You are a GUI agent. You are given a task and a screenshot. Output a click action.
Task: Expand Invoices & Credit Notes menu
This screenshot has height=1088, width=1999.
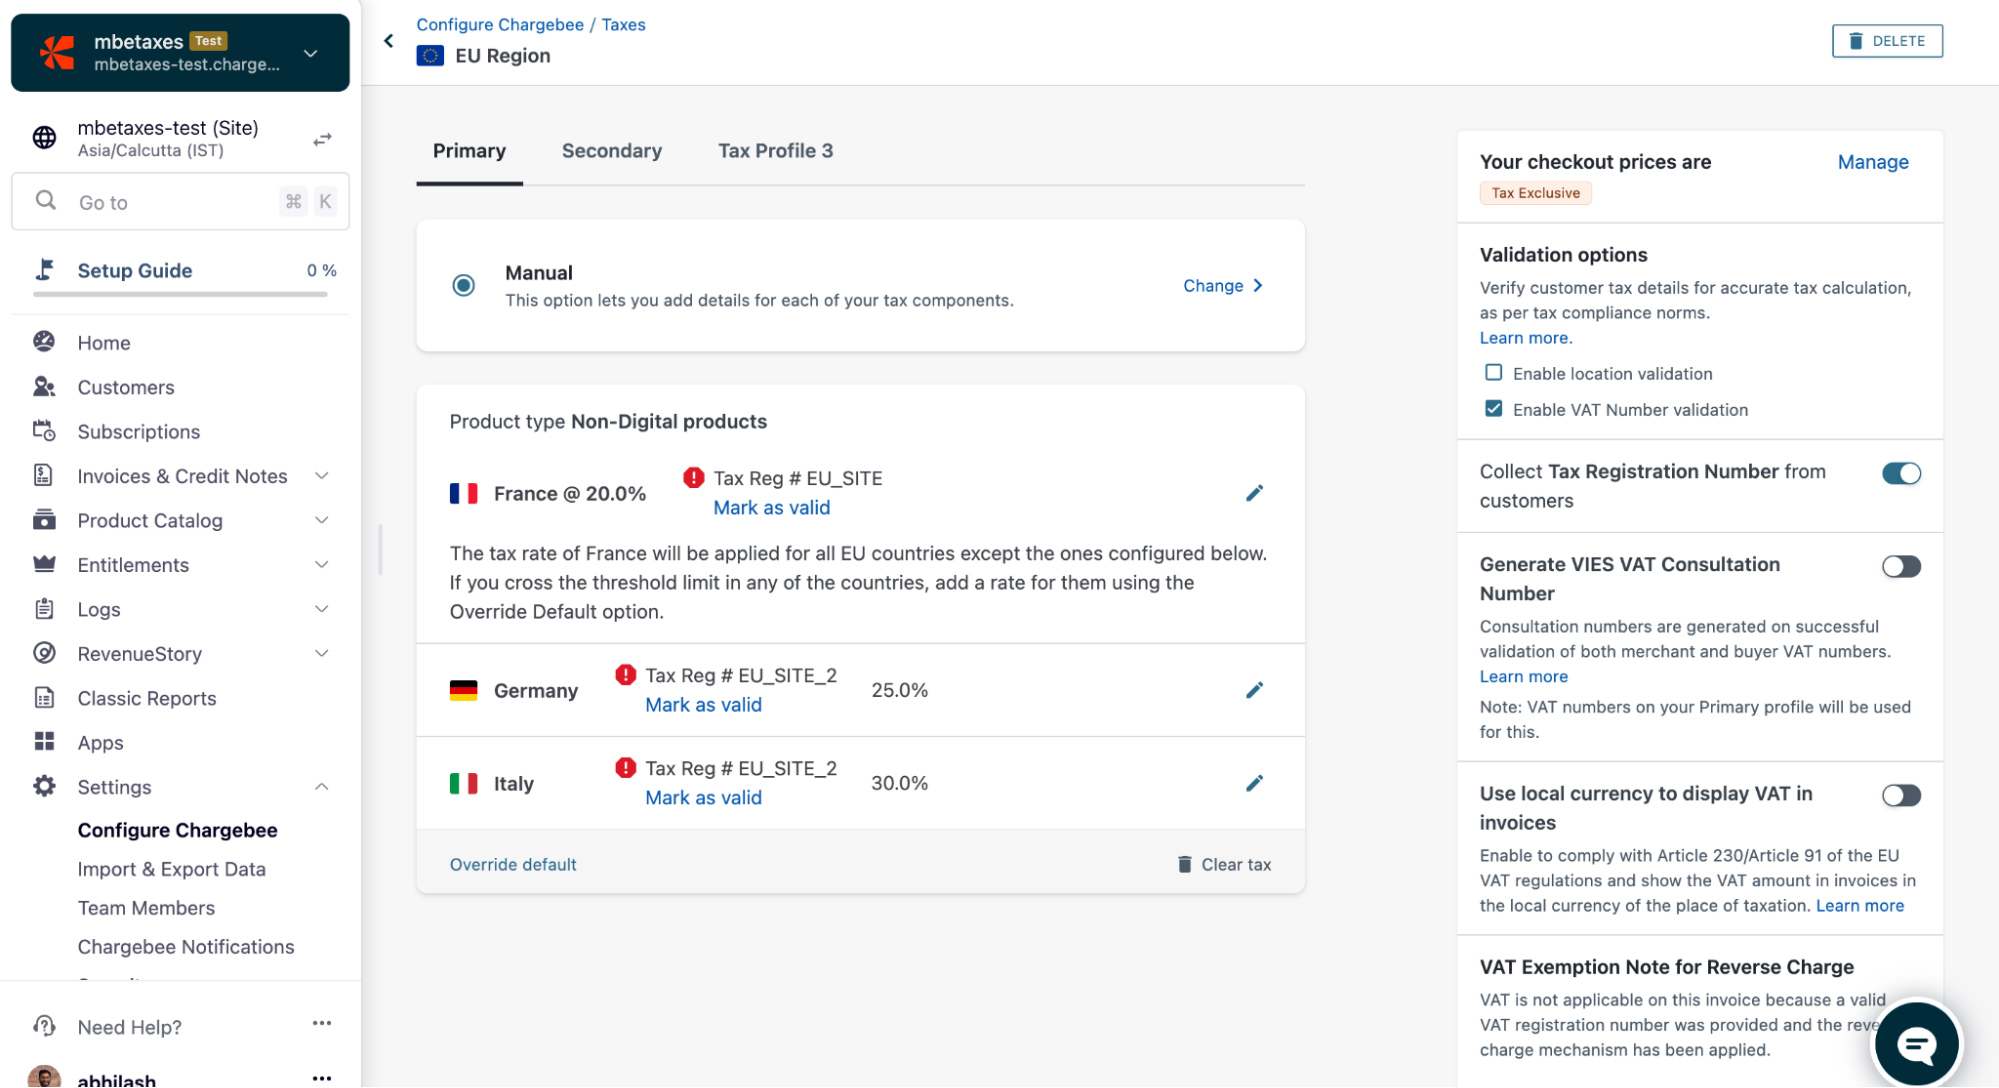click(322, 476)
